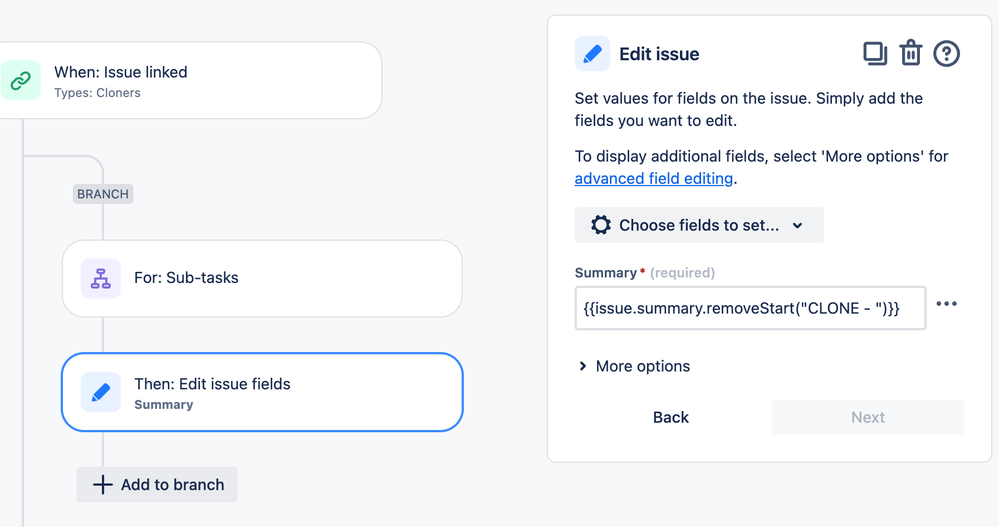This screenshot has width=999, height=527.
Task: Click the duplicate component icon
Action: click(x=875, y=54)
